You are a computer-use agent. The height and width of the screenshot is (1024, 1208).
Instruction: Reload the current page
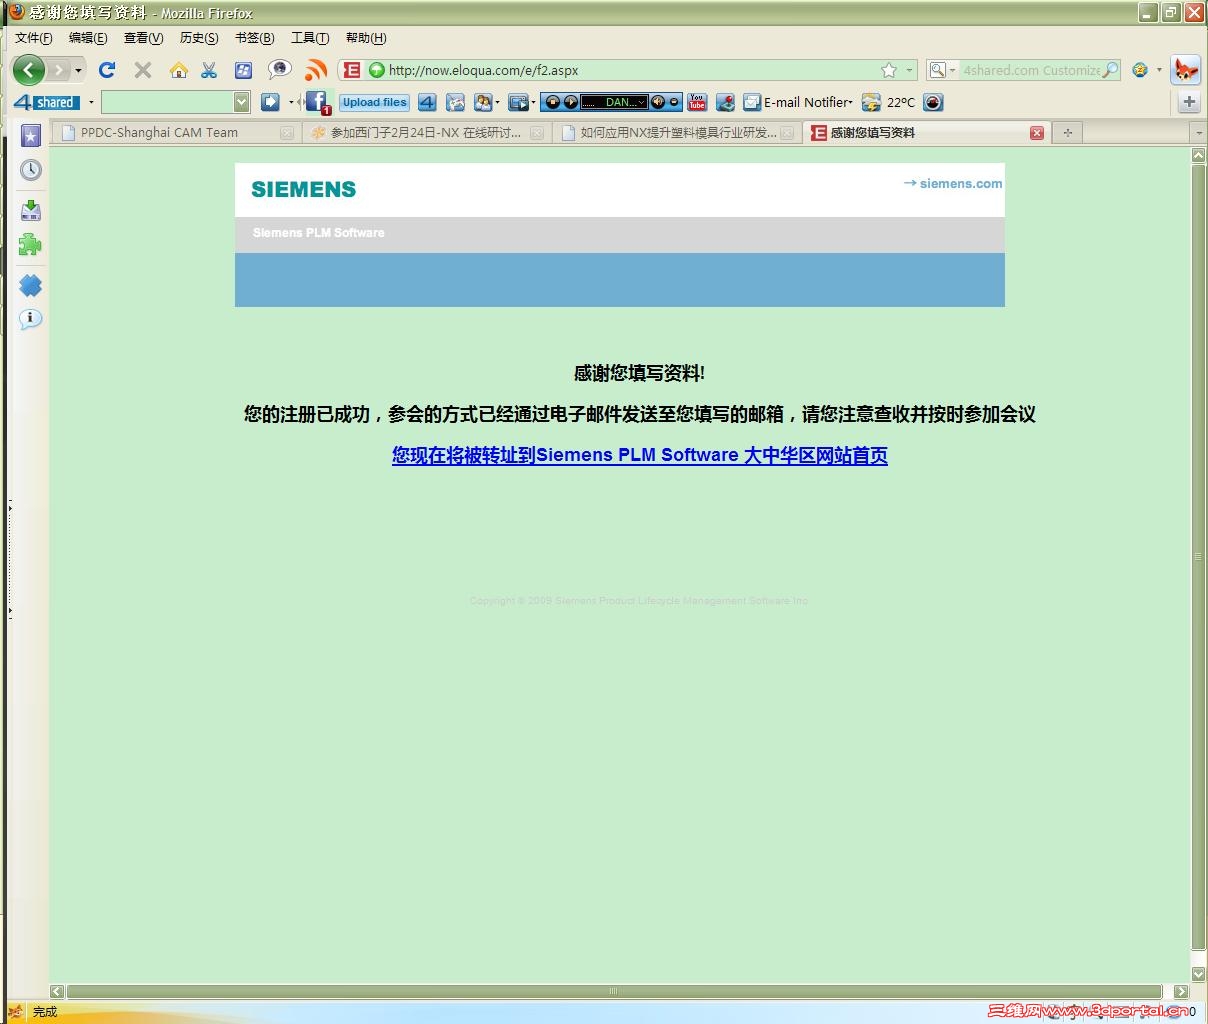107,70
